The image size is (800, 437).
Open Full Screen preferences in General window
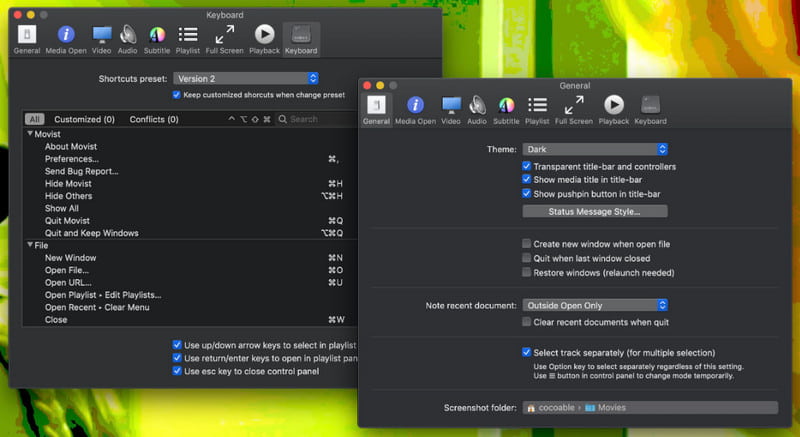[x=574, y=108]
